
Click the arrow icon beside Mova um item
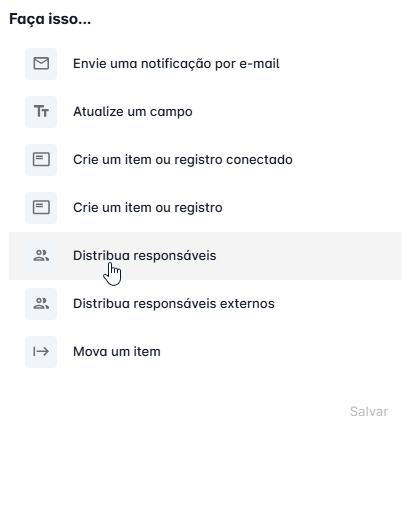point(41,352)
